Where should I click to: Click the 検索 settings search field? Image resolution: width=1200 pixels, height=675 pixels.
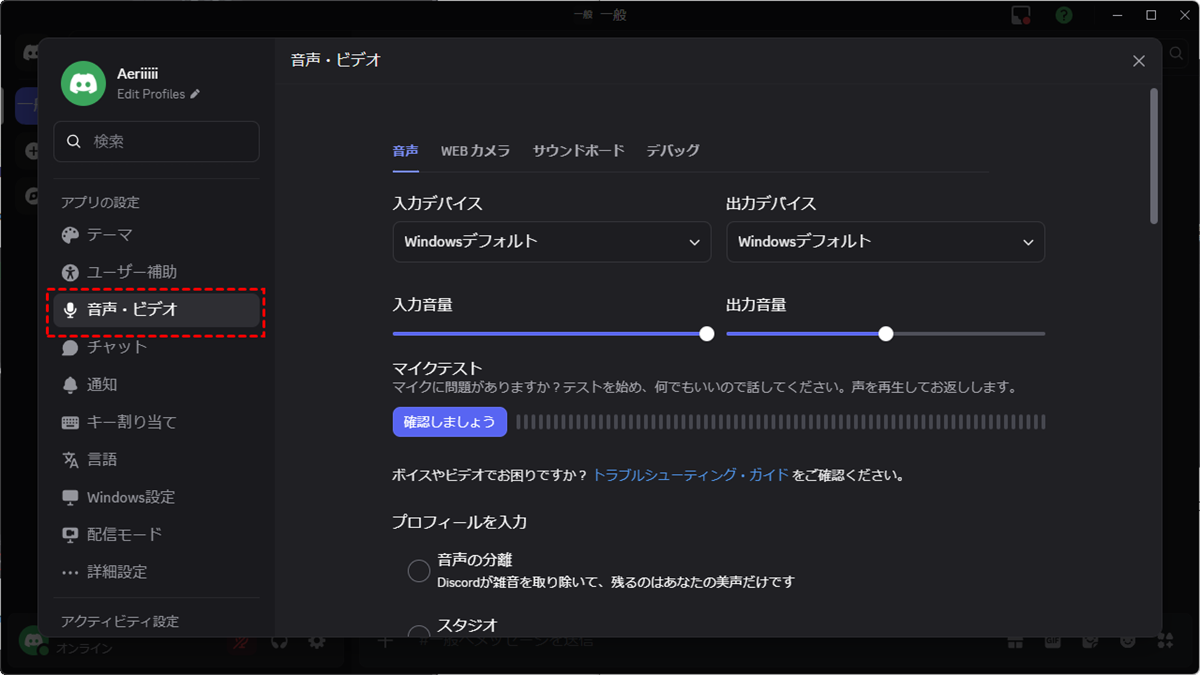coord(156,142)
